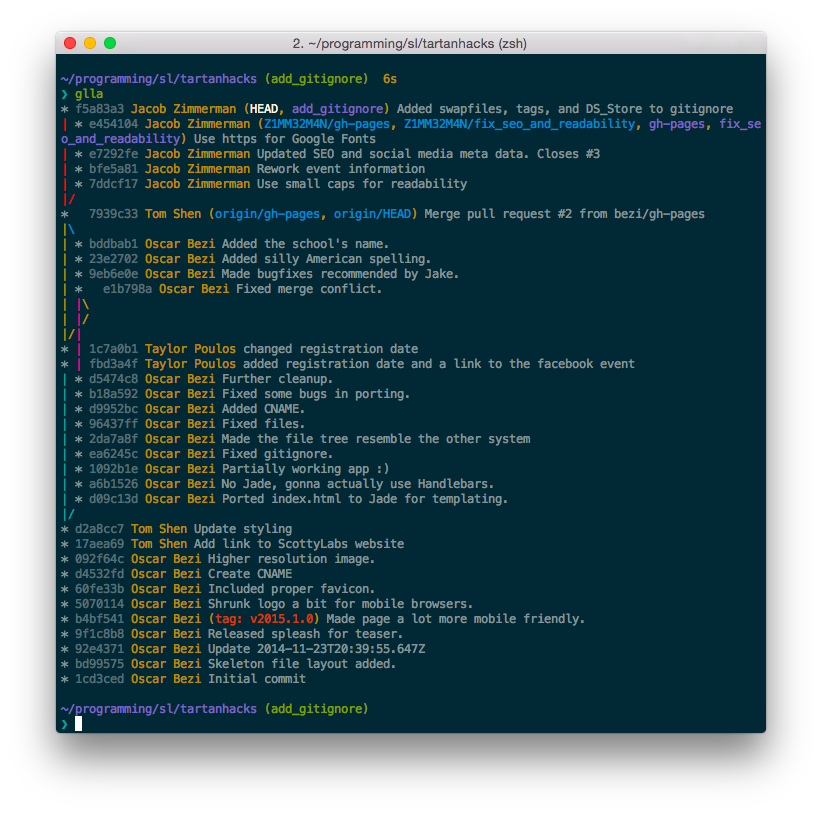Image resolution: width=822 pixels, height=813 pixels.
Task: Click the '6s' duration in the first prompt
Action: [390, 79]
